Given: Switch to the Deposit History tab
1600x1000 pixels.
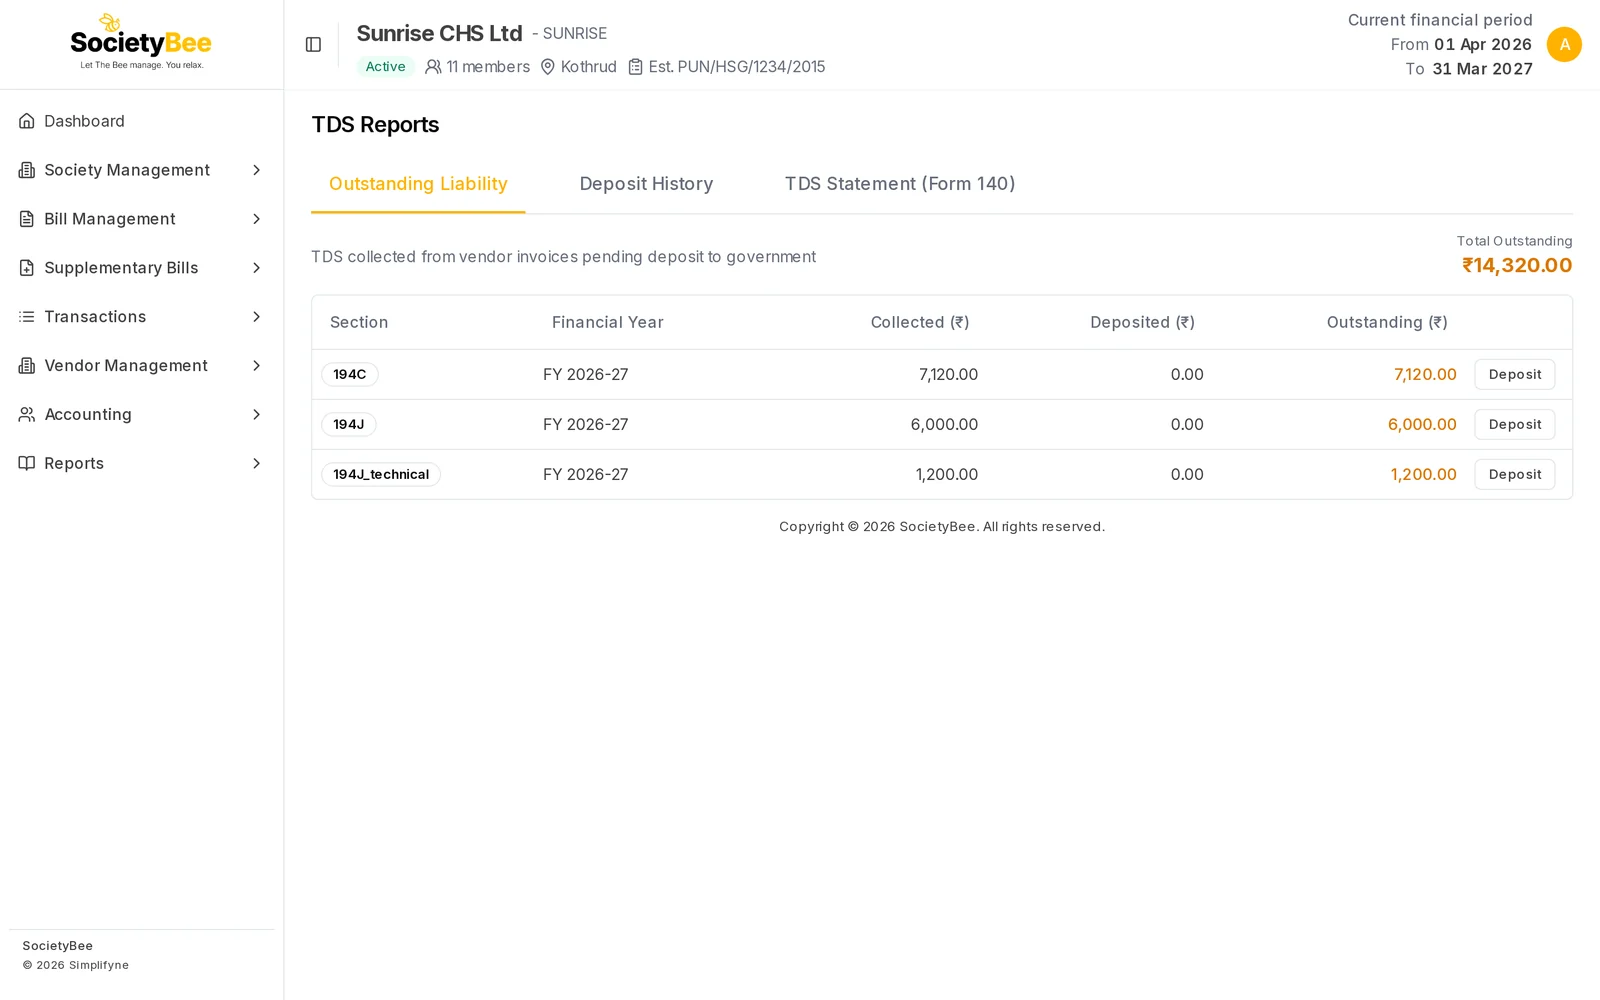Looking at the screenshot, I should click(x=646, y=184).
